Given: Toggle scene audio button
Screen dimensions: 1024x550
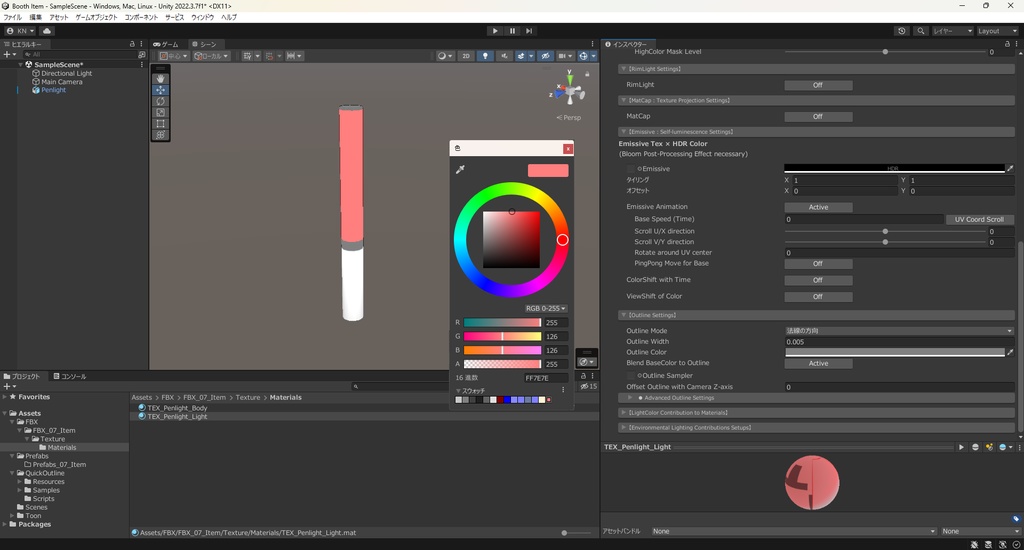Looking at the screenshot, I should point(504,56).
